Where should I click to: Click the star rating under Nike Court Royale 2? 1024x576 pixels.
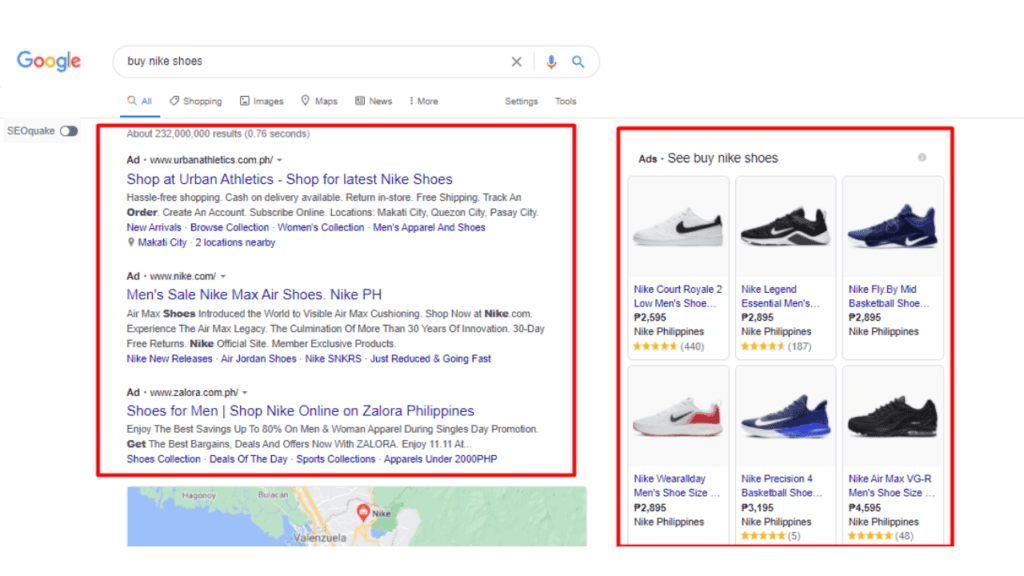[655, 346]
